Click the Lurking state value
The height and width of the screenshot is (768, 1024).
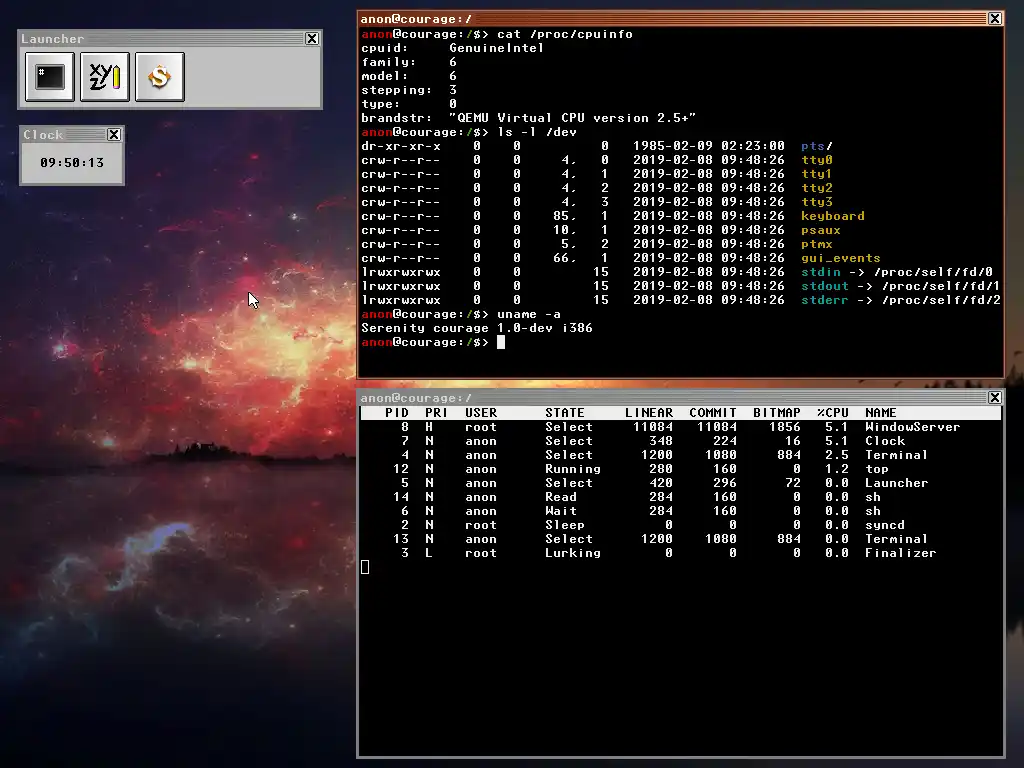[x=573, y=553]
